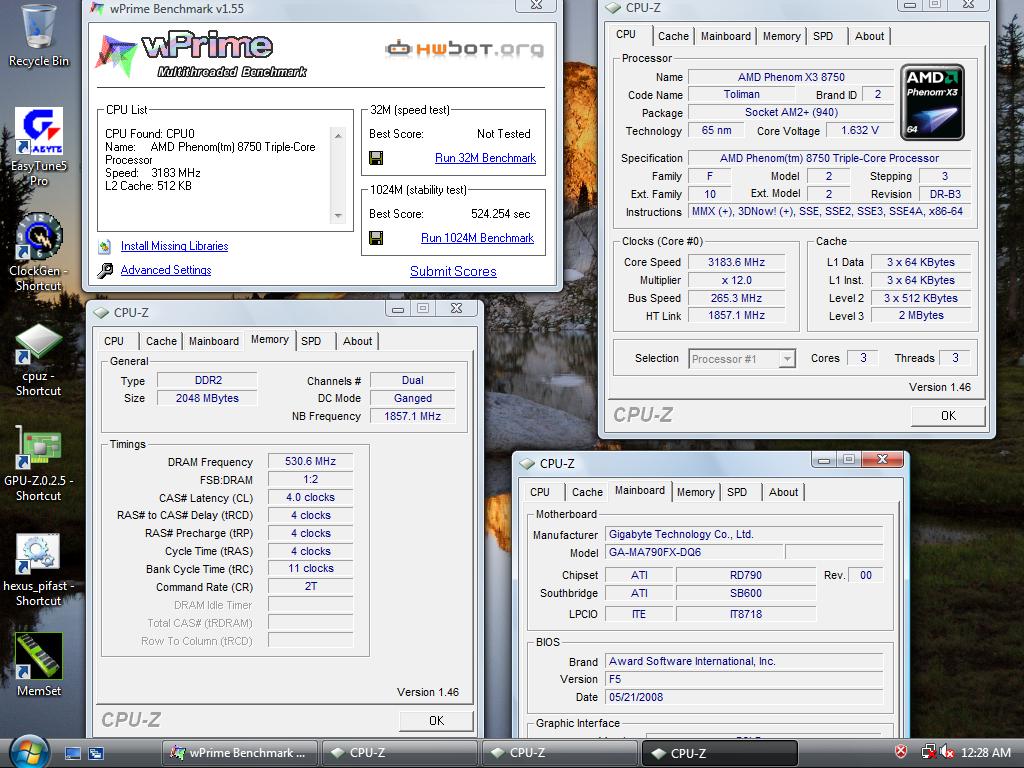Select the first CPU-Z taskbar button
Viewport: 1024px width, 768px height.
click(400, 753)
